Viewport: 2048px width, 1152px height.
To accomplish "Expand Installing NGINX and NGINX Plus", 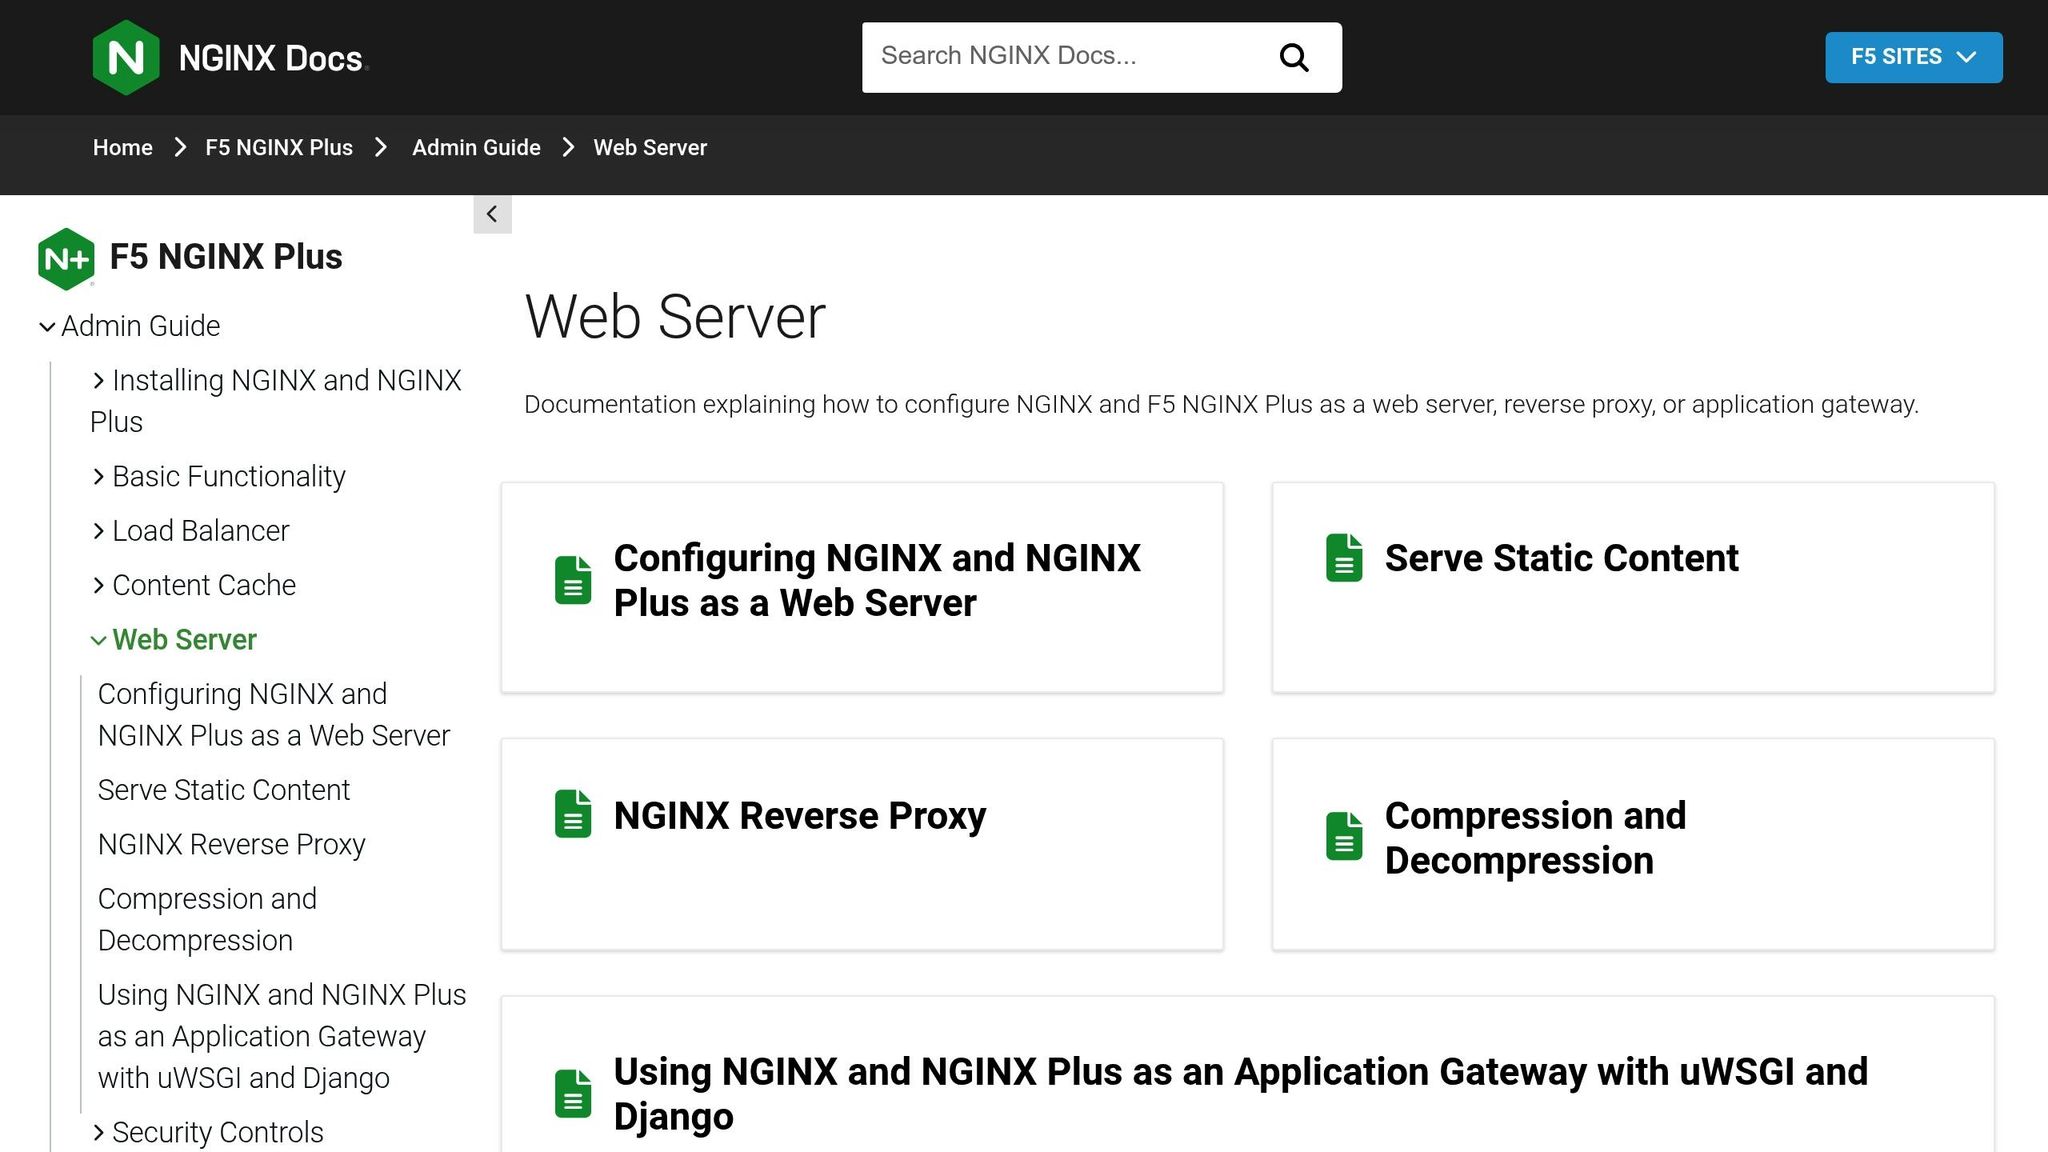I will pos(98,381).
